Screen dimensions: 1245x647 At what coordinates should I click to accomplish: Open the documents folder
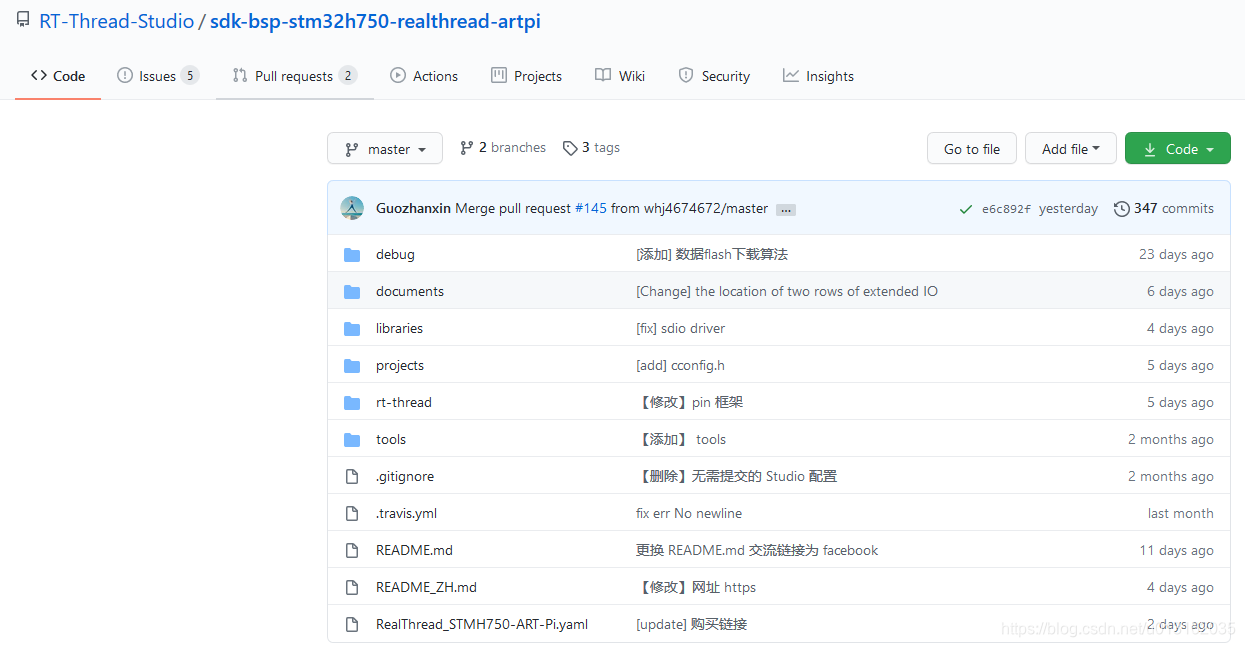[410, 292]
